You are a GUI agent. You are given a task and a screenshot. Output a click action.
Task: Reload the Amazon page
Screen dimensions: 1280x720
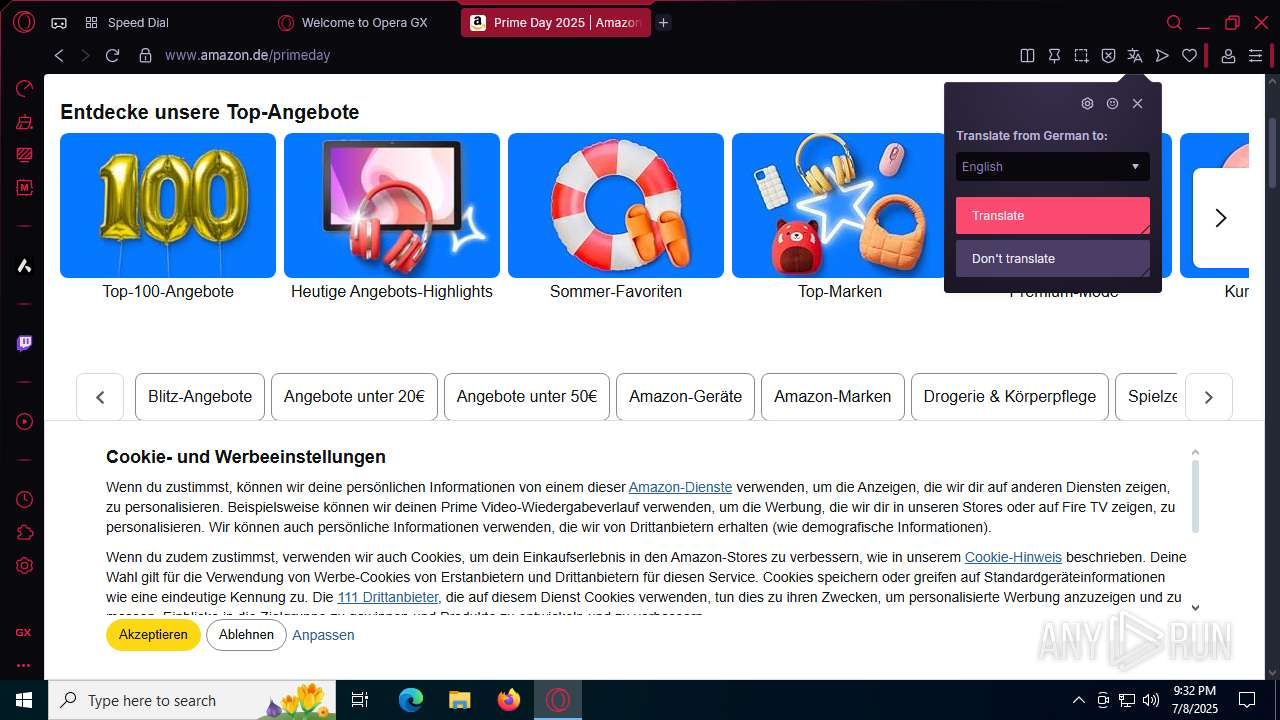point(112,56)
